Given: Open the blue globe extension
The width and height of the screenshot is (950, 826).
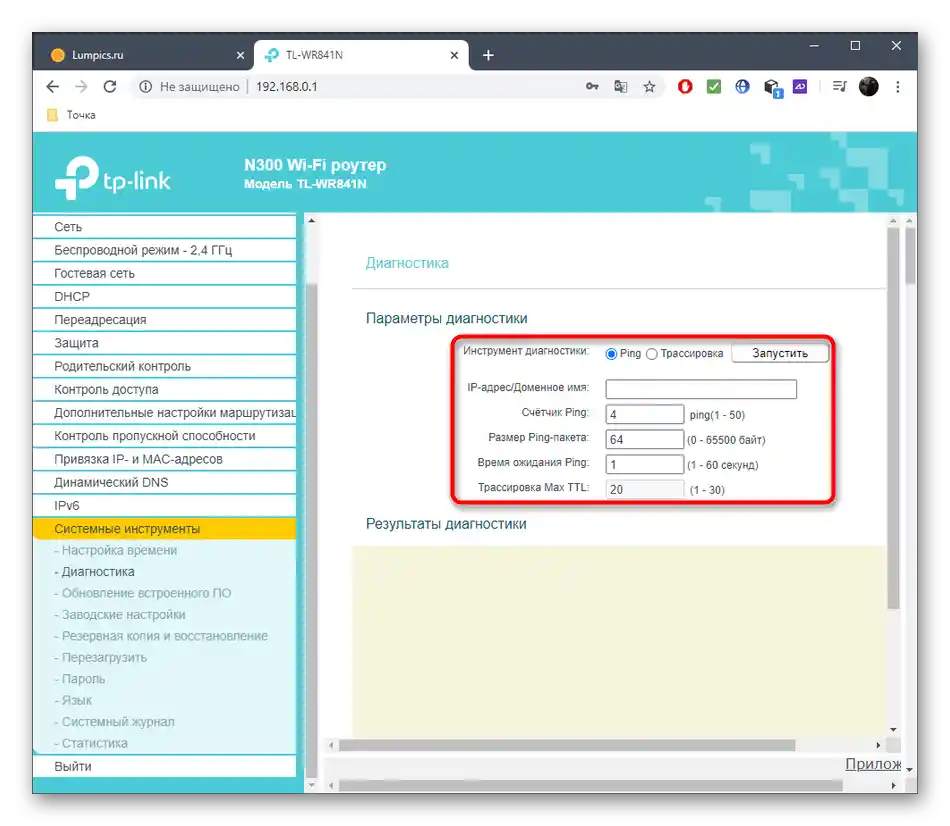Looking at the screenshot, I should point(742,87).
